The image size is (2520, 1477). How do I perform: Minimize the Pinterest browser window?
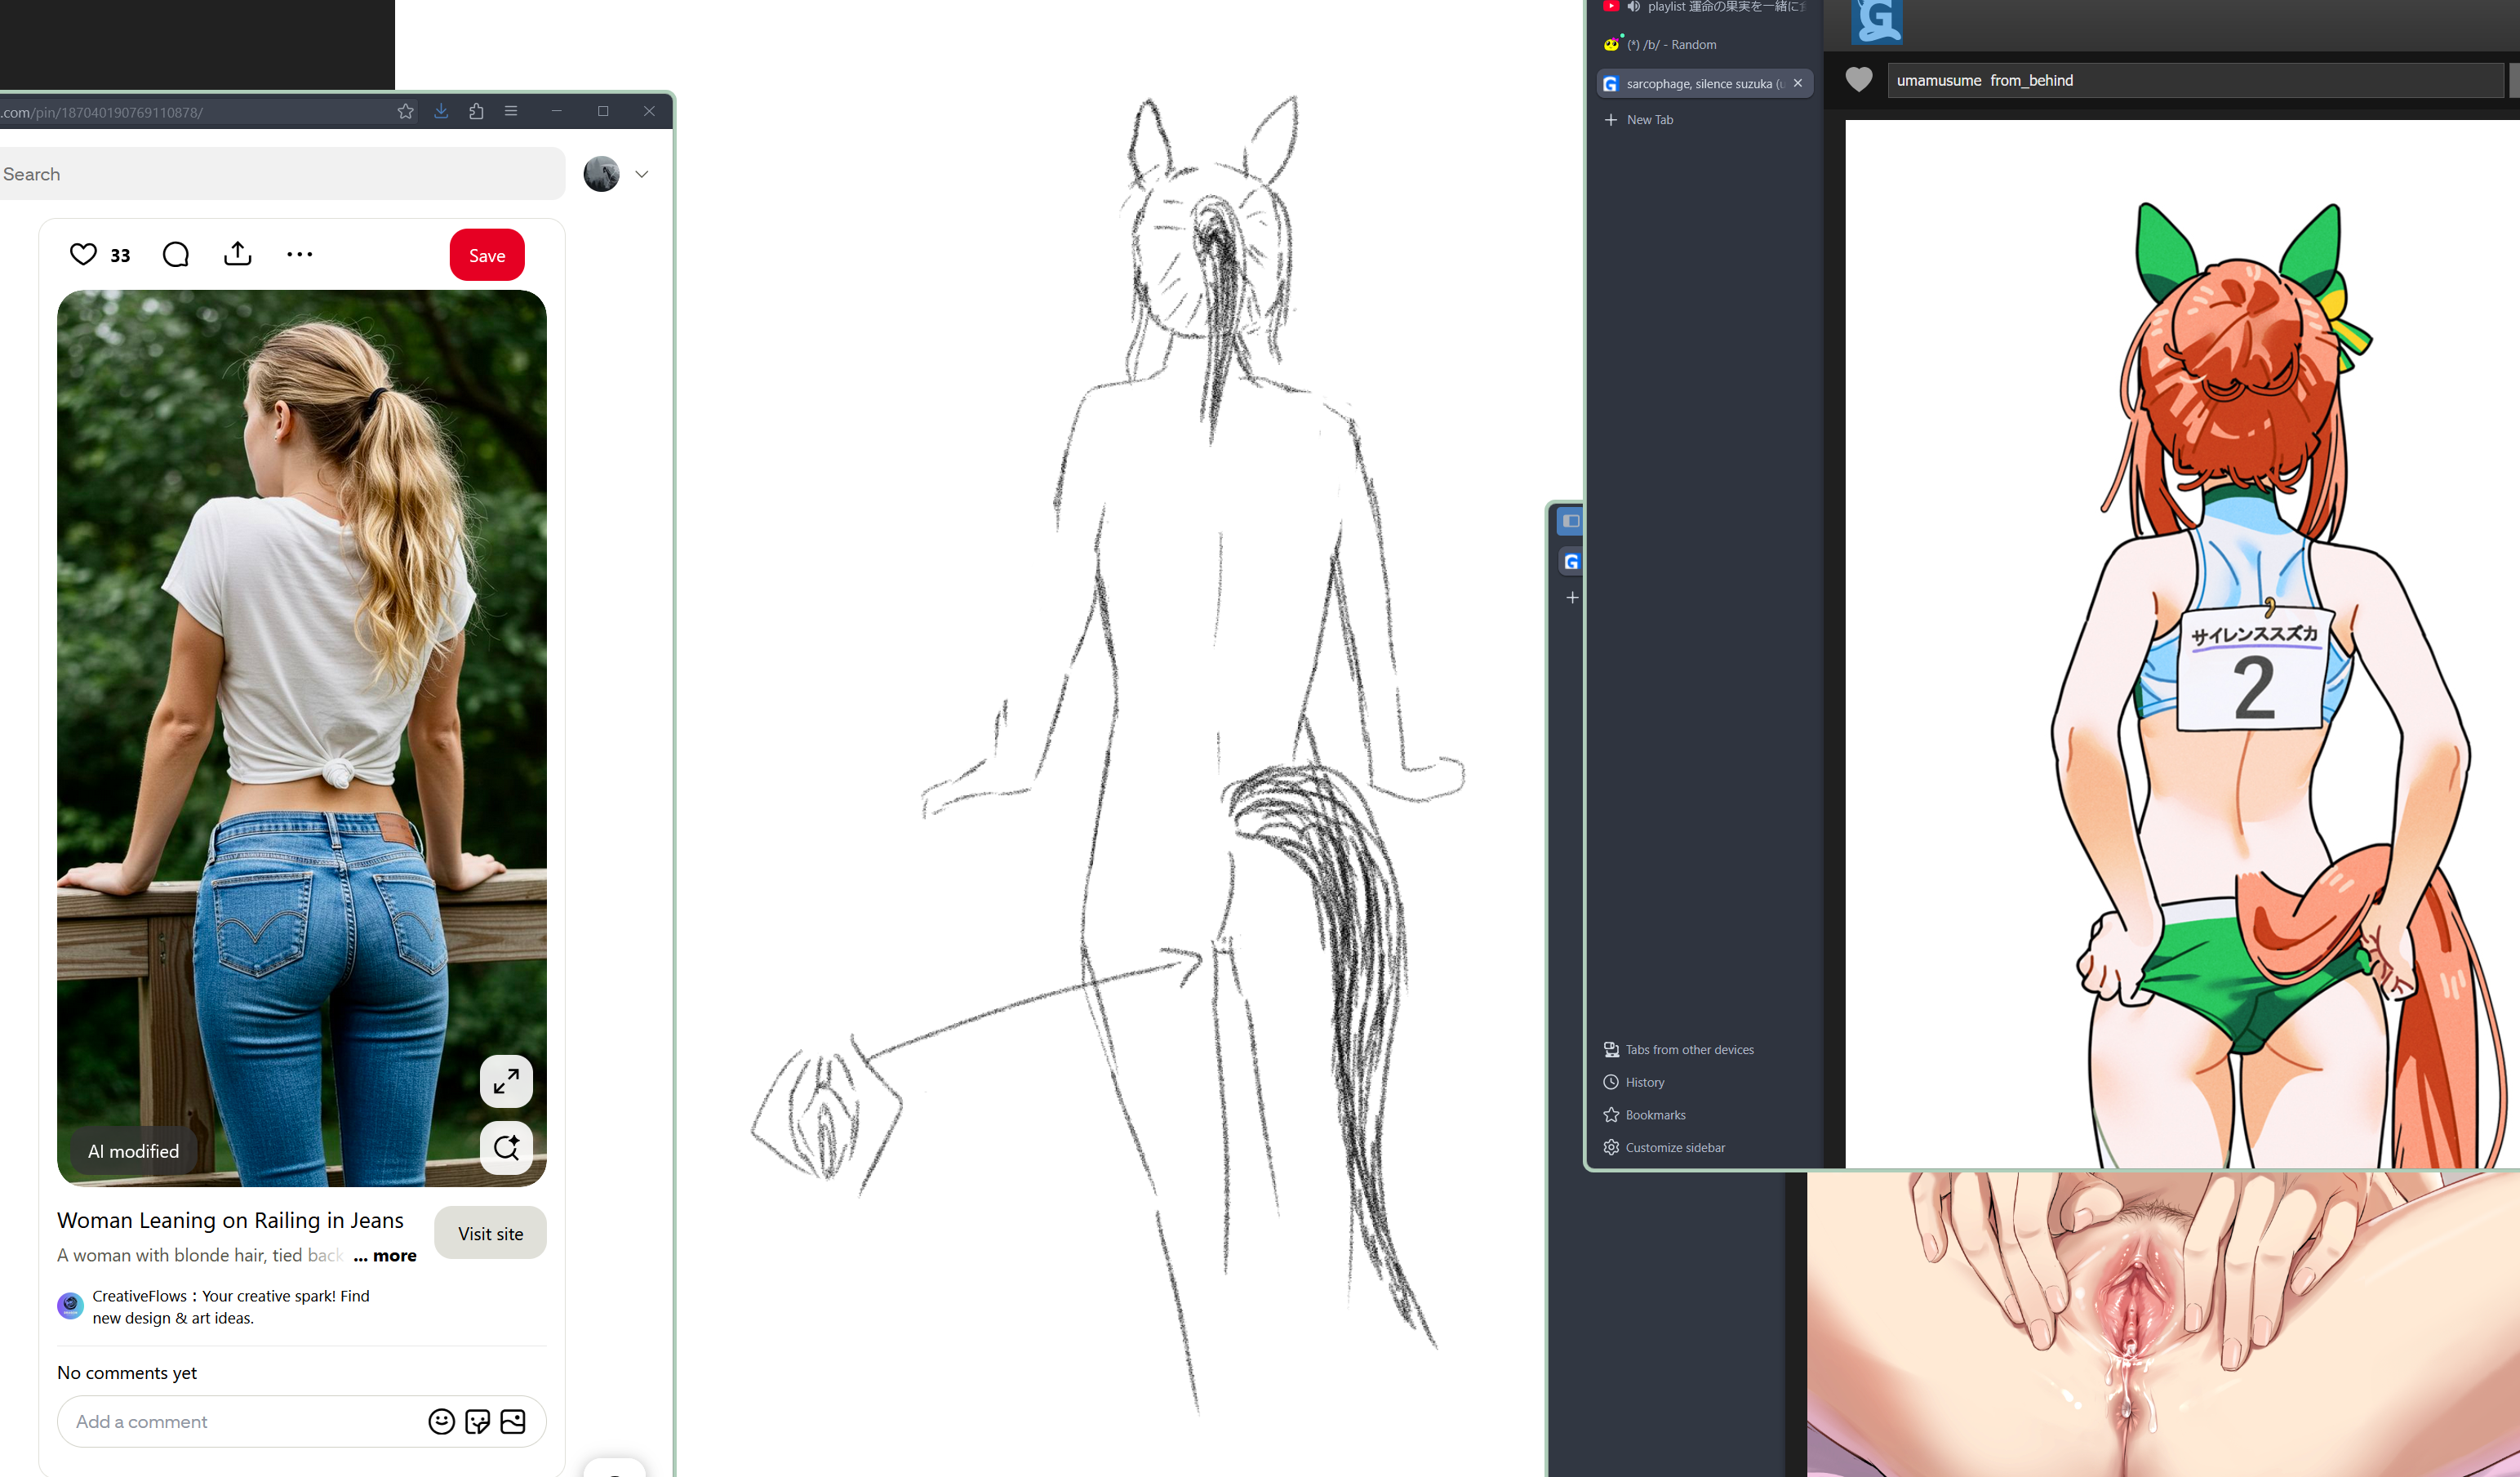(x=557, y=111)
